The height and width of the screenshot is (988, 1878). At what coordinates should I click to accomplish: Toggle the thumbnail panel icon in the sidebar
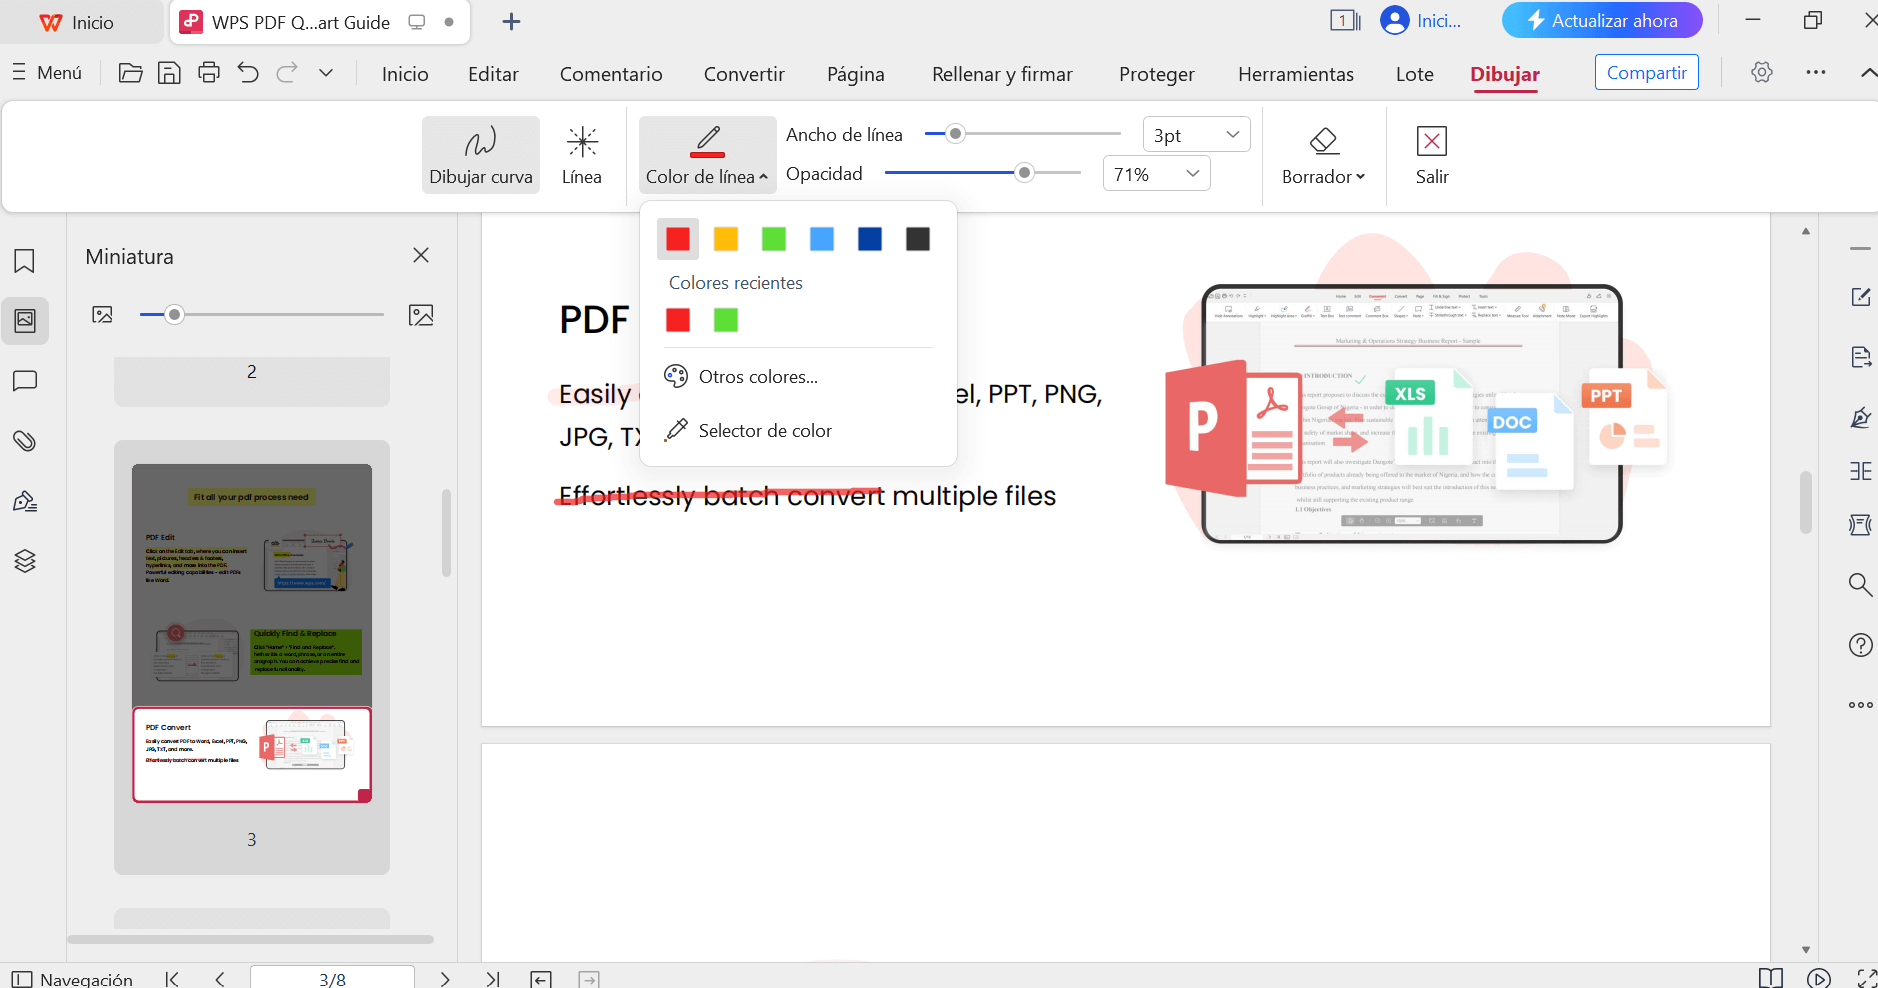pos(25,321)
